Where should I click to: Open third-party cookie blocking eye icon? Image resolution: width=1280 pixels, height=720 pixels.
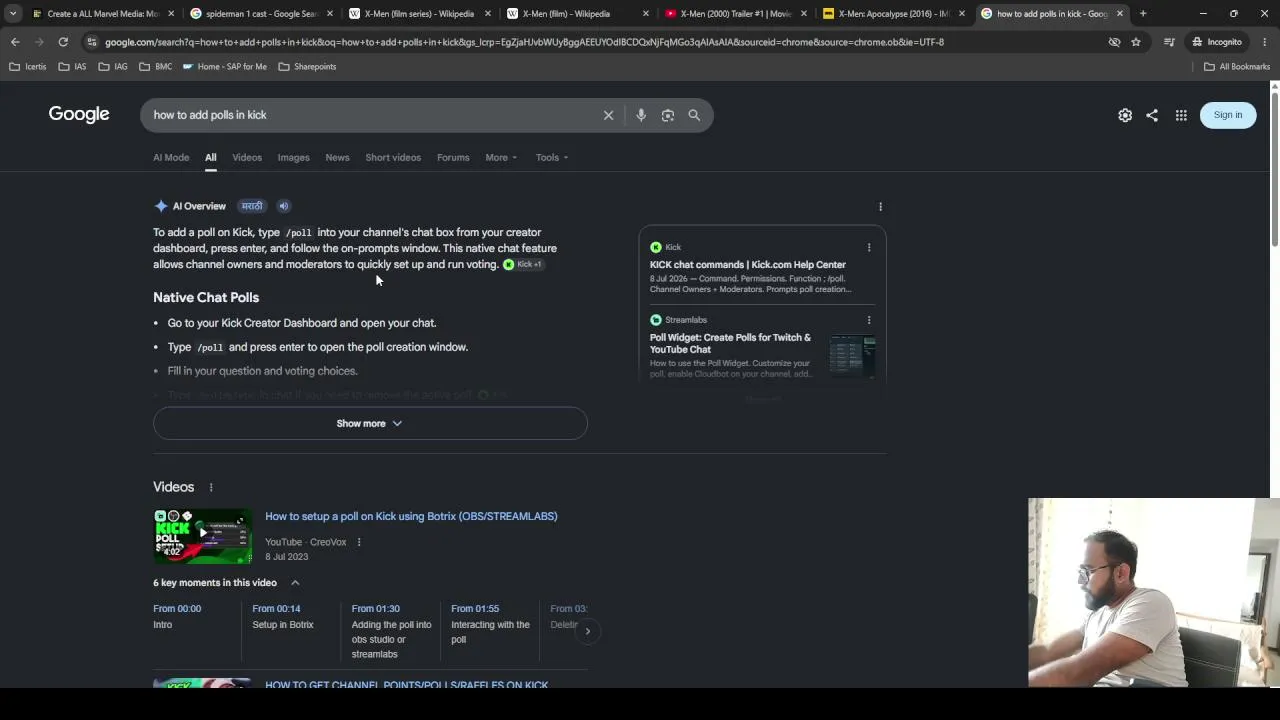pos(1114,42)
